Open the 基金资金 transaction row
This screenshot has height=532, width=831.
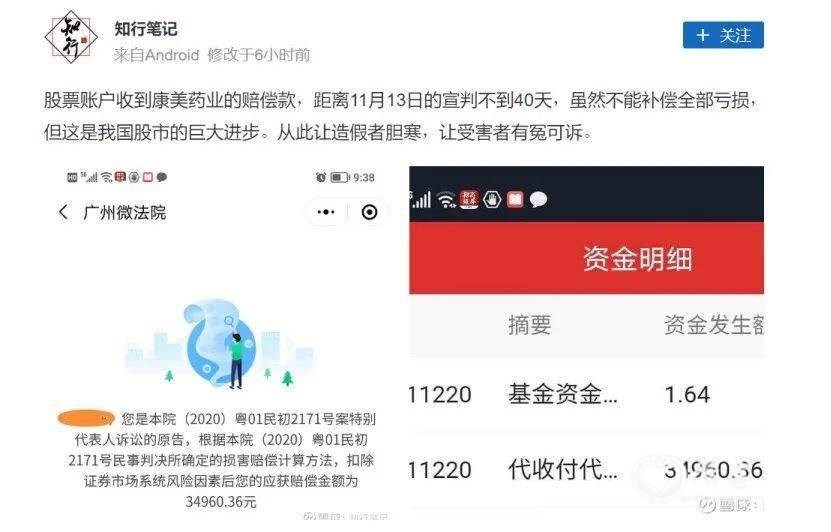[x=586, y=394]
